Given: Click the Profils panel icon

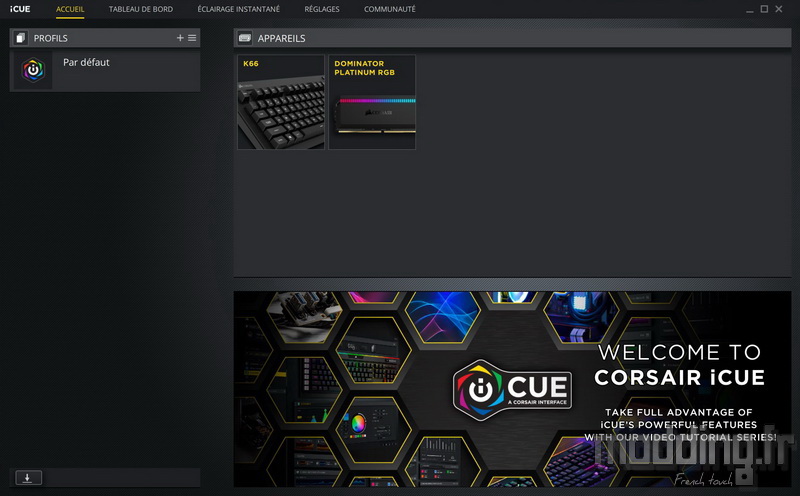Looking at the screenshot, I should click(20, 38).
